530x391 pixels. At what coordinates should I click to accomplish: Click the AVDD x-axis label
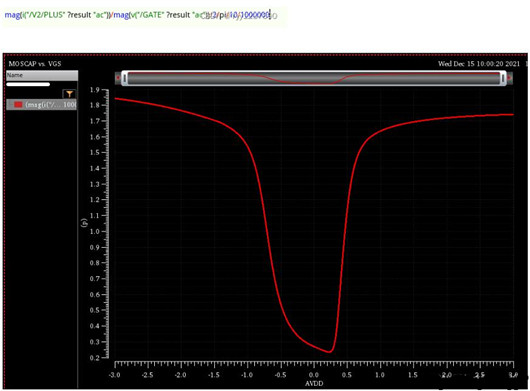314,384
